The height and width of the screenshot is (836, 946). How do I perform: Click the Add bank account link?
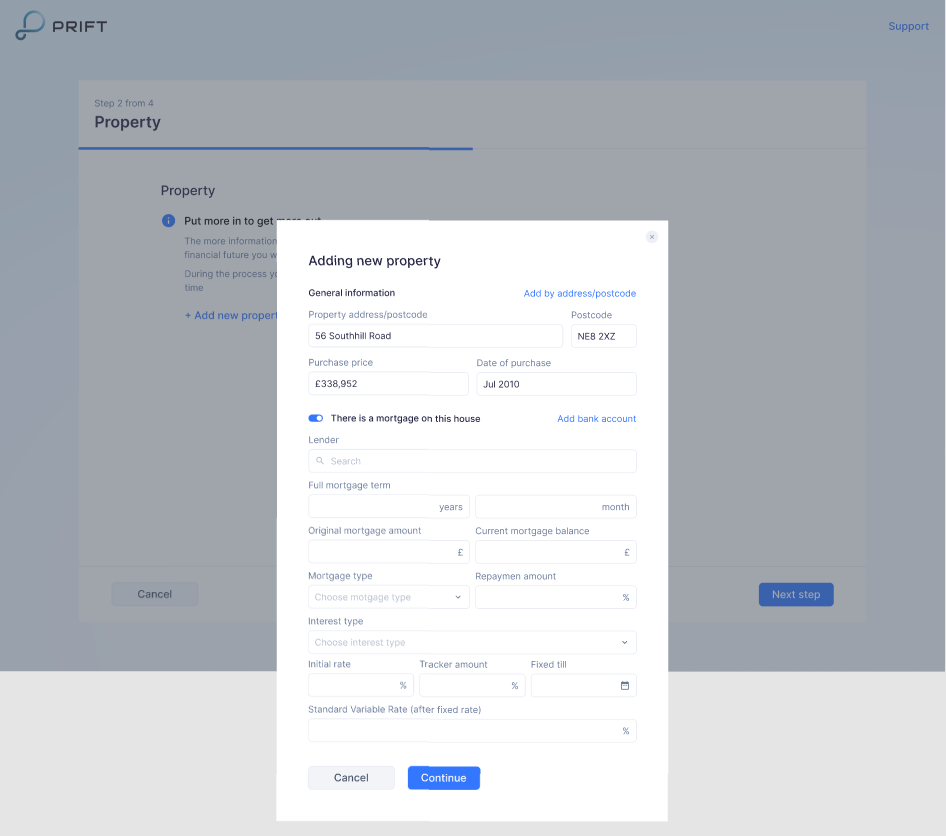coord(596,419)
